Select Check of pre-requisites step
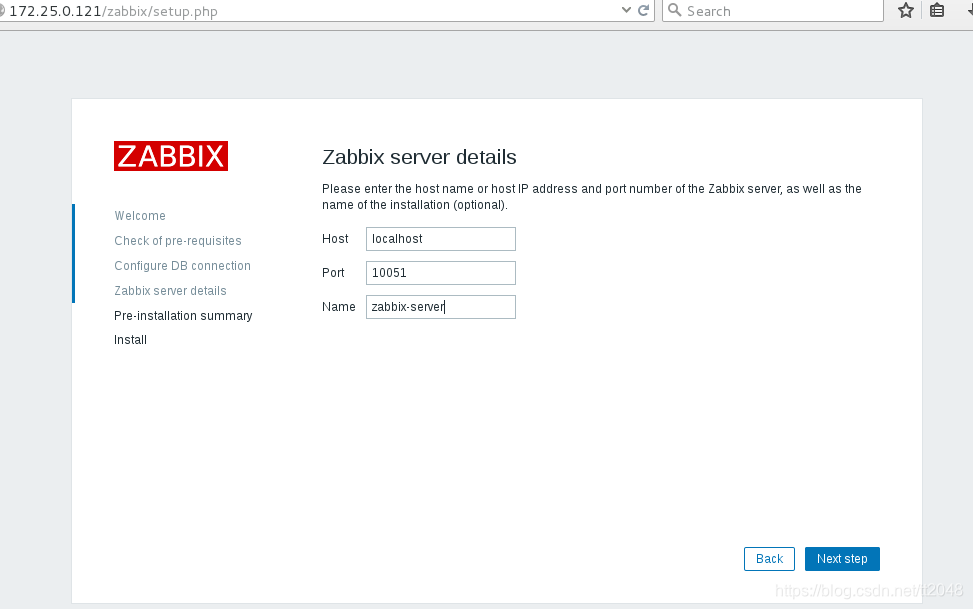 tap(177, 241)
